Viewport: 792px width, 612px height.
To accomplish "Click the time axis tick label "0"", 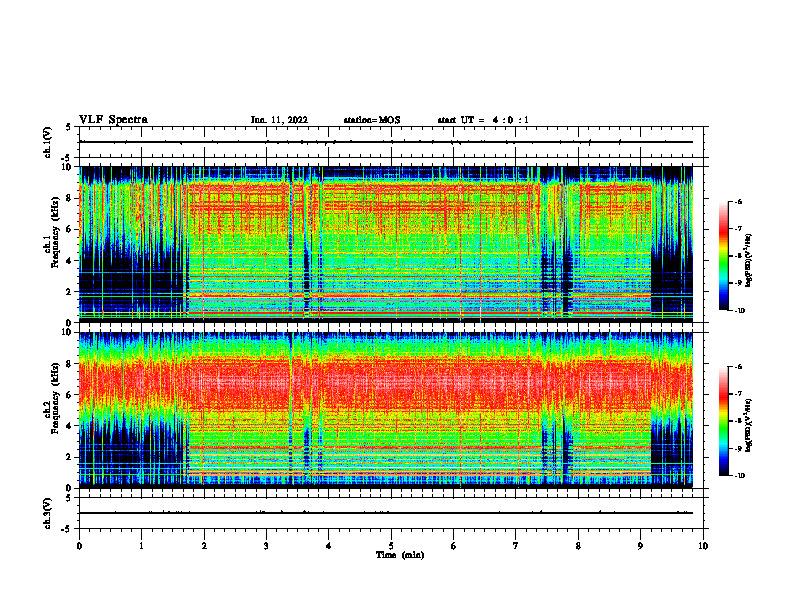I will (79, 546).
